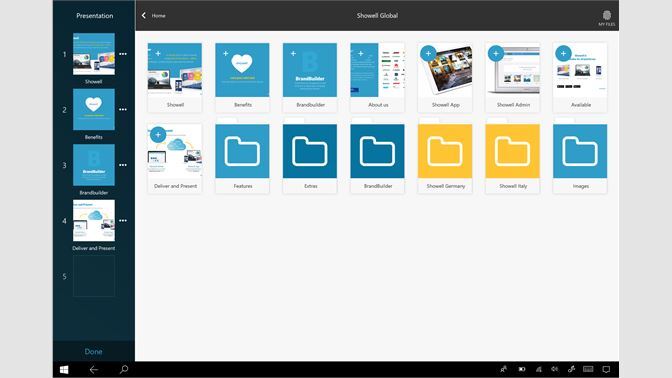Select Brandbuilder slide thumbnail in Presentation panel

[x=94, y=165]
